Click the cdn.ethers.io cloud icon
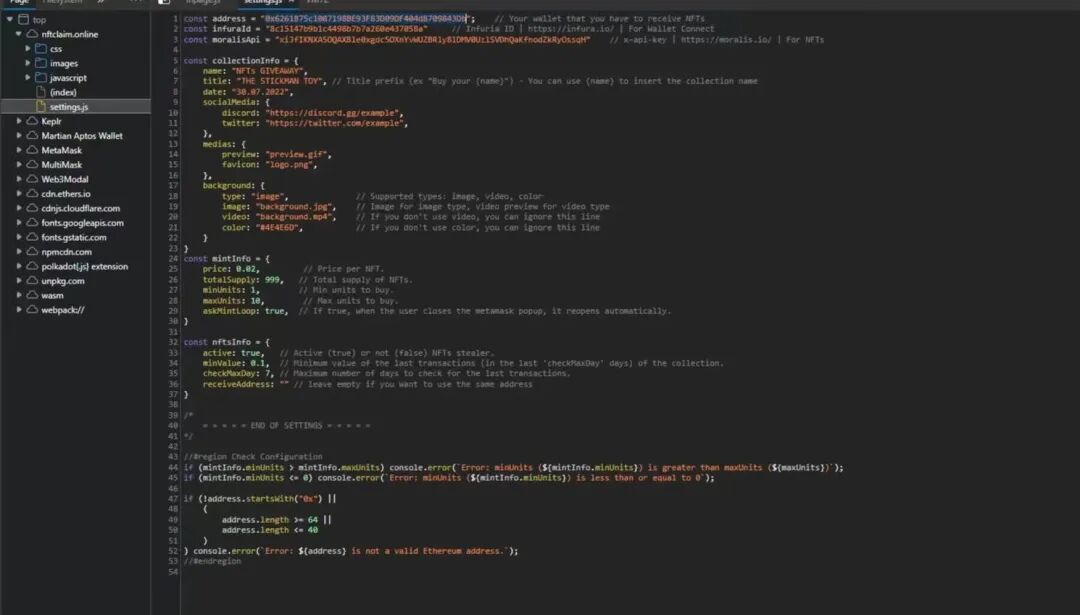The width and height of the screenshot is (1080, 615). [x=32, y=194]
